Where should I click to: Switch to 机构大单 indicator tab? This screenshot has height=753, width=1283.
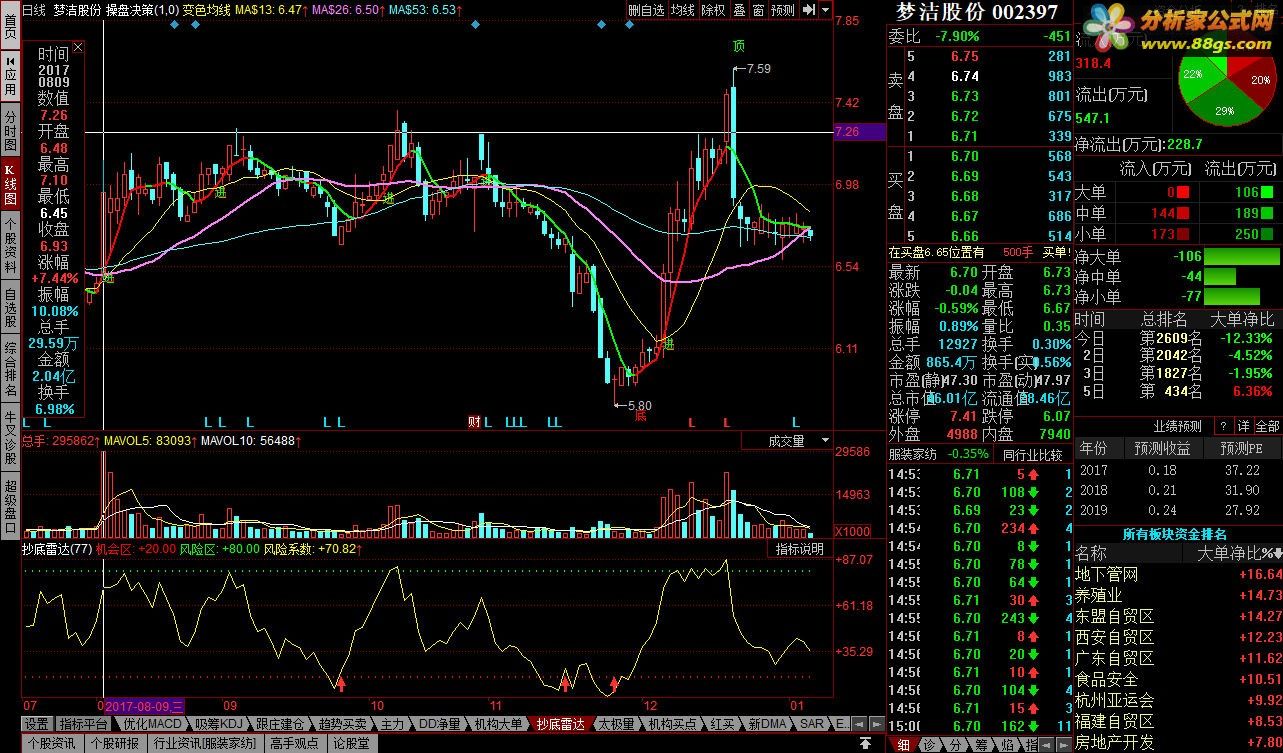[498, 723]
